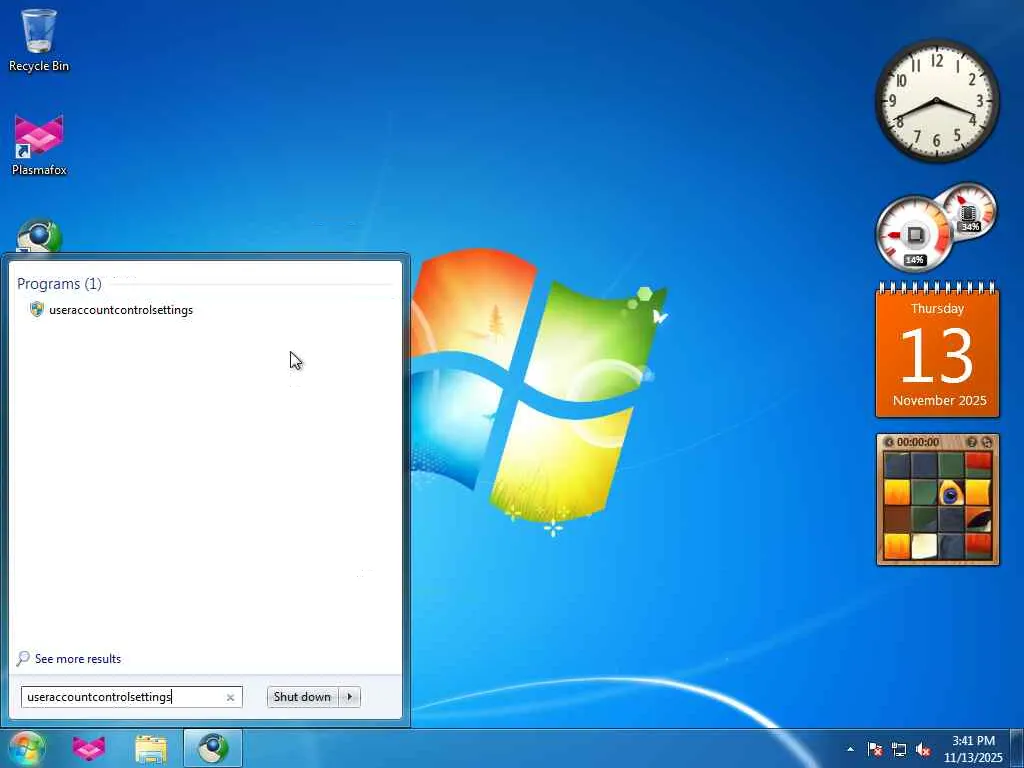
Task: Click the puzzle gadget show-picture icon
Action: [972, 442]
